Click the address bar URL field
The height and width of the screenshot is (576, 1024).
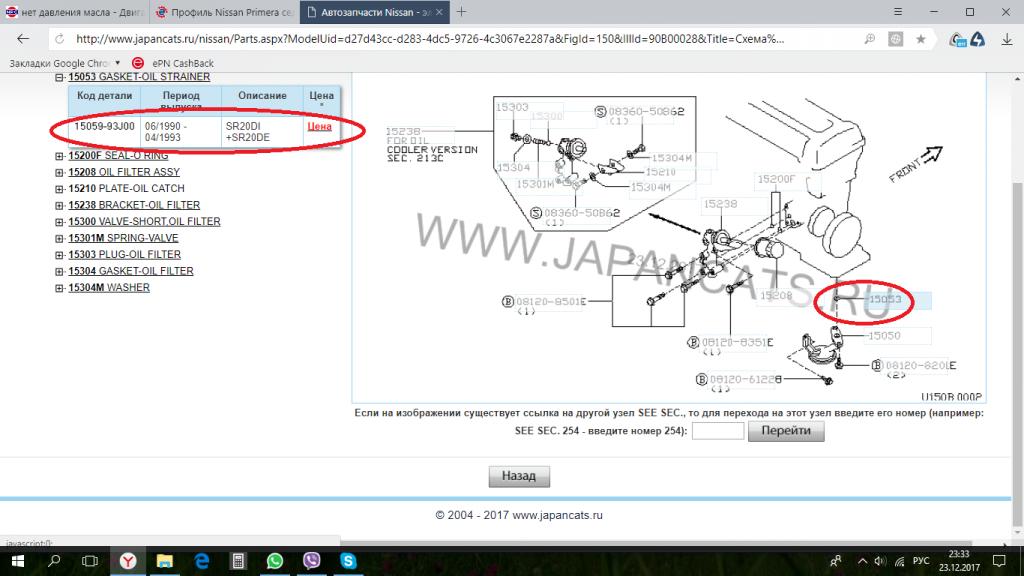tap(430, 39)
